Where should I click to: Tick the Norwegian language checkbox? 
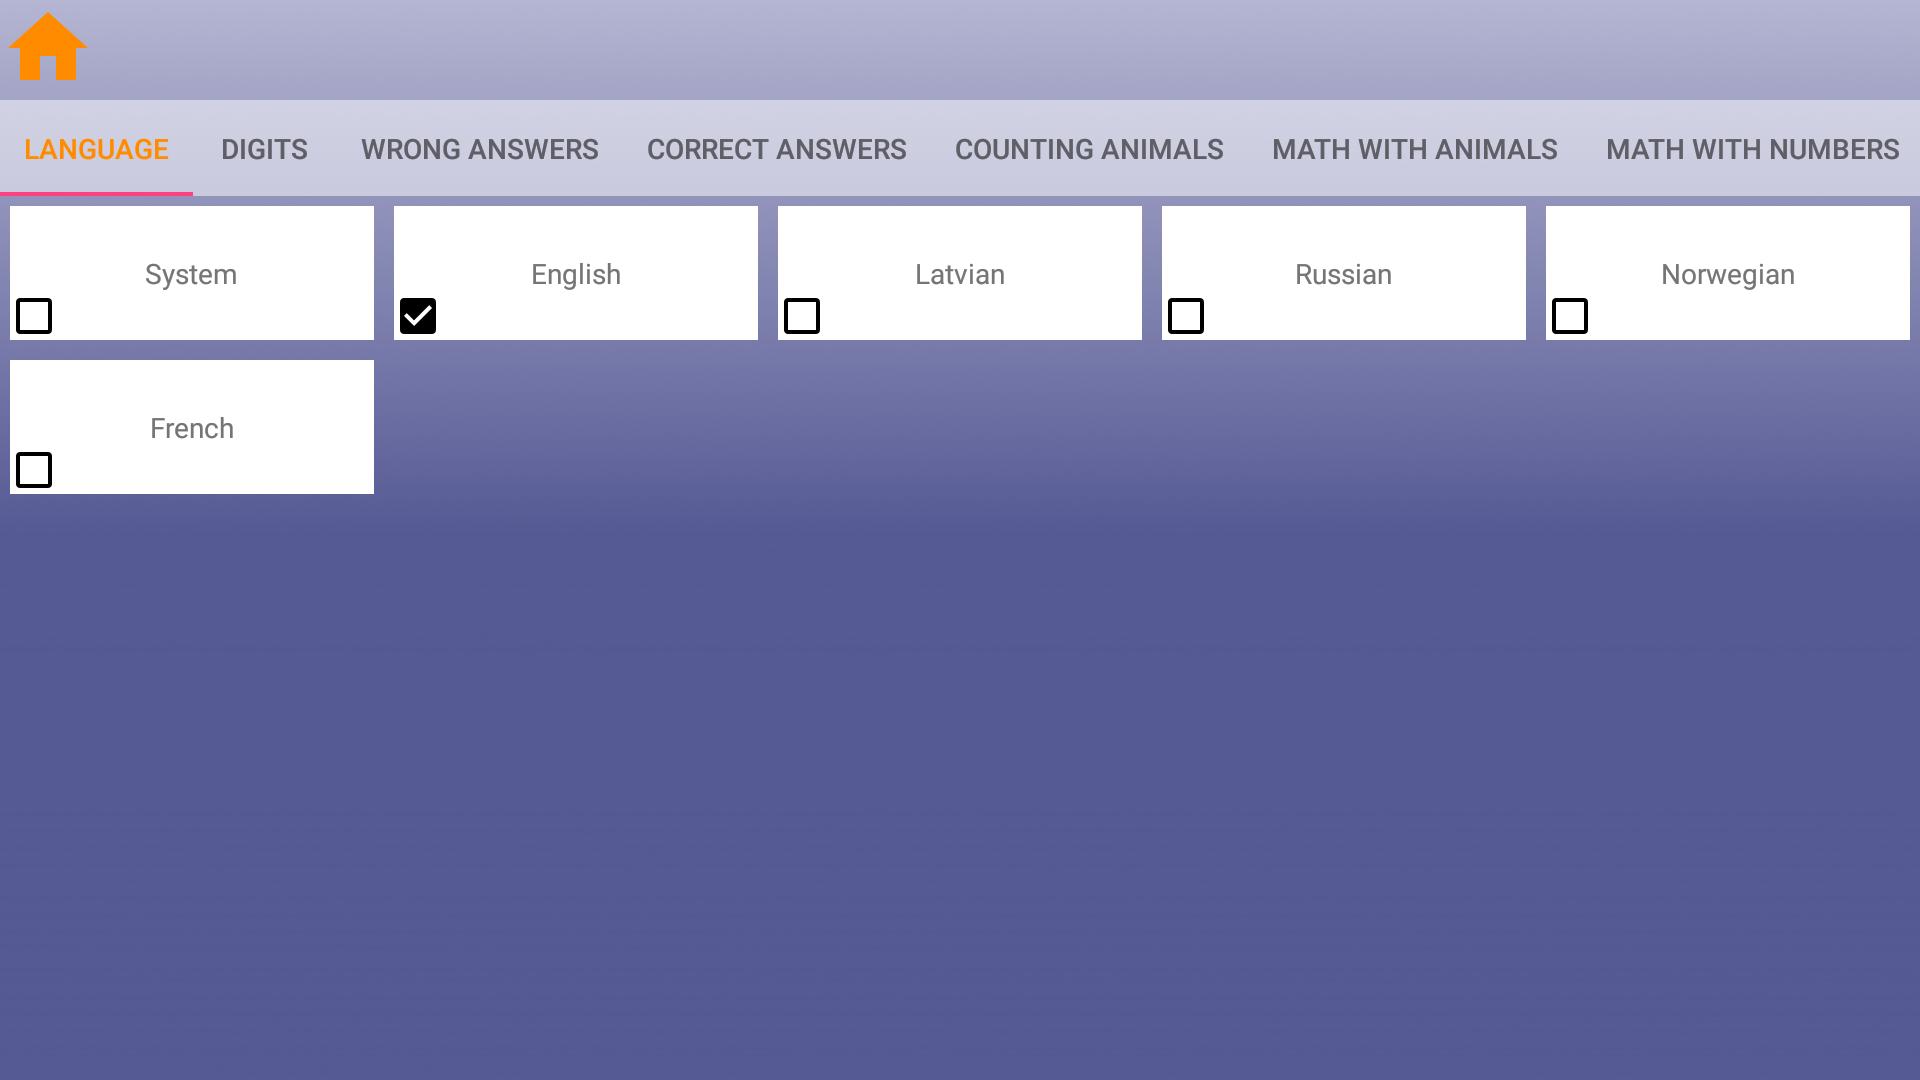point(1570,316)
